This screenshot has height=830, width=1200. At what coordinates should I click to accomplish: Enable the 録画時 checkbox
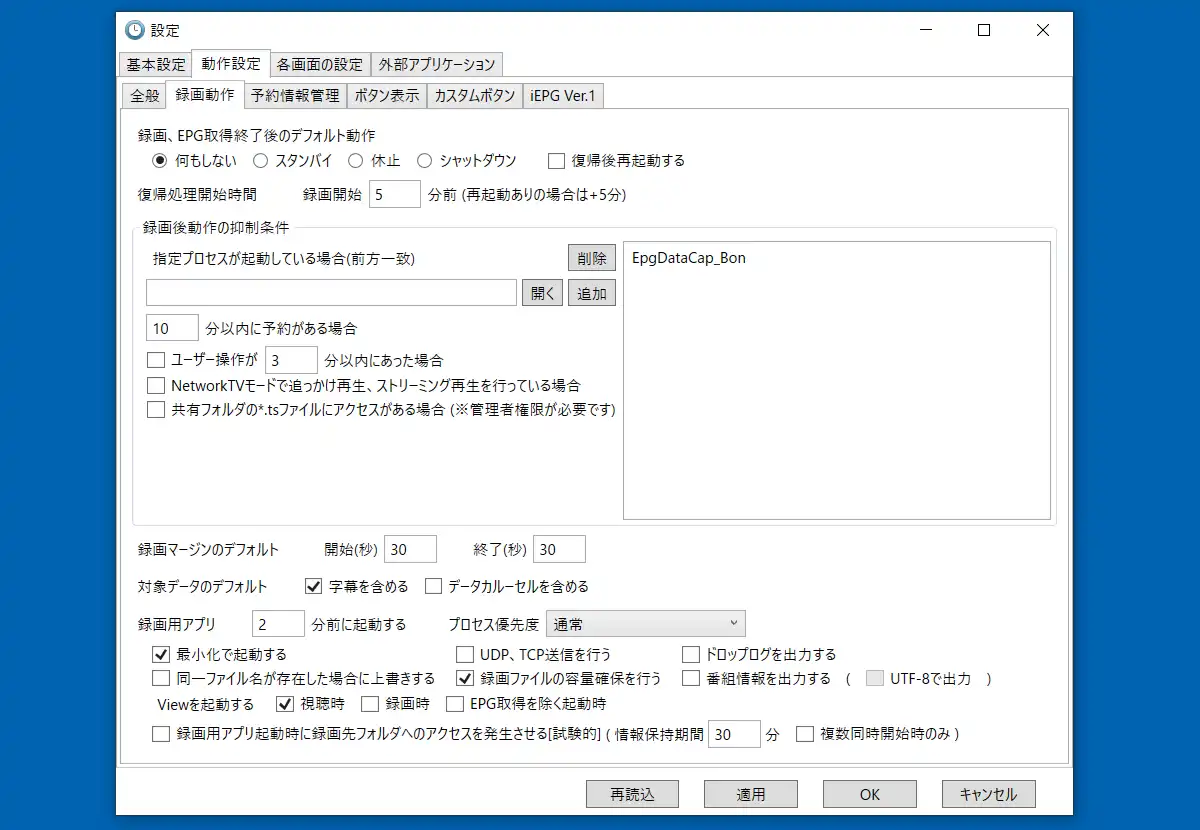tap(369, 704)
